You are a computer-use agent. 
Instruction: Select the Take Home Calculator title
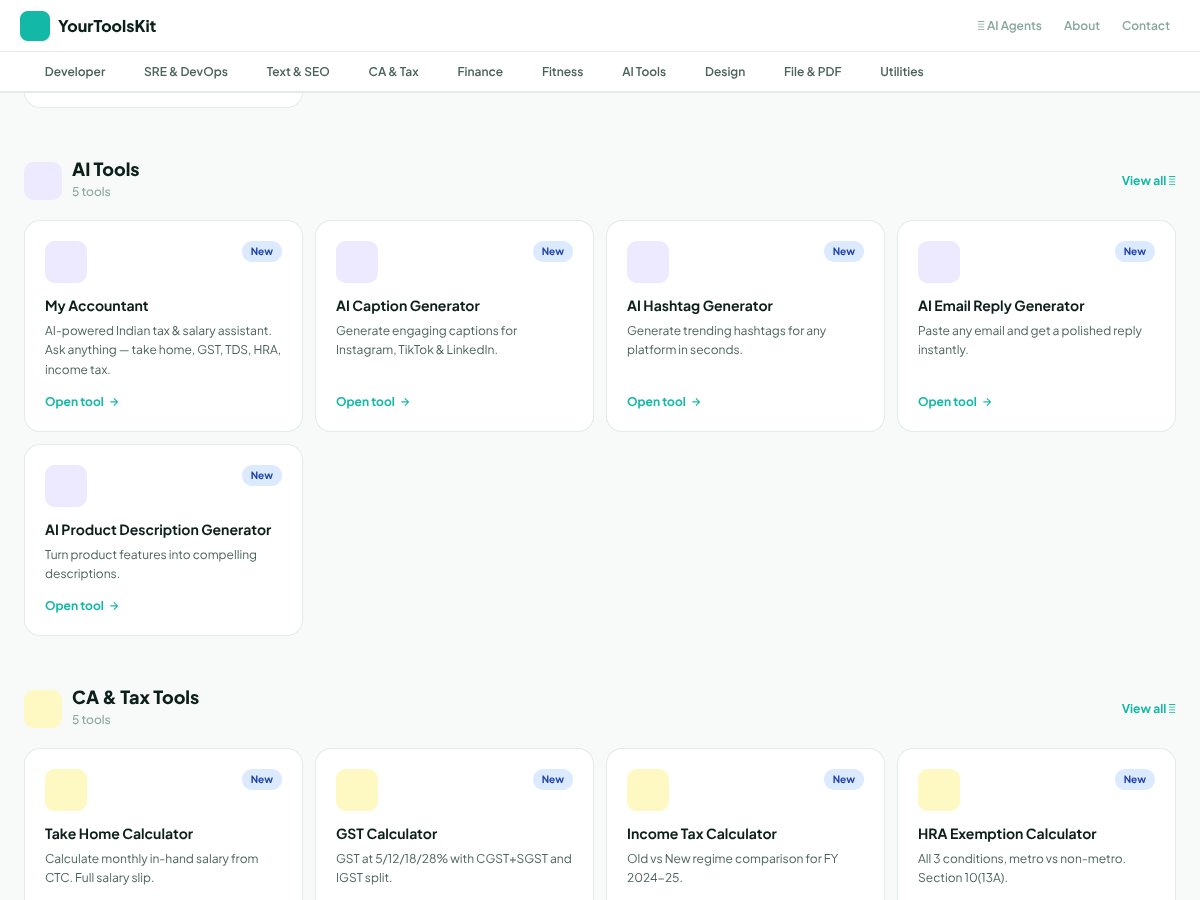(119, 834)
